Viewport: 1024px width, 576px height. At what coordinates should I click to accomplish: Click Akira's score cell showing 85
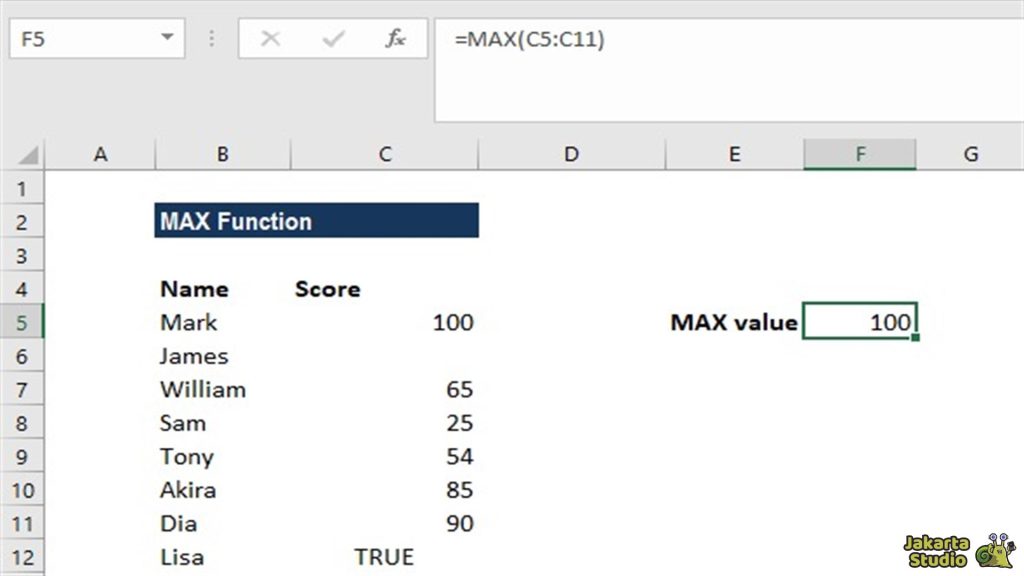pyautogui.click(x=385, y=490)
